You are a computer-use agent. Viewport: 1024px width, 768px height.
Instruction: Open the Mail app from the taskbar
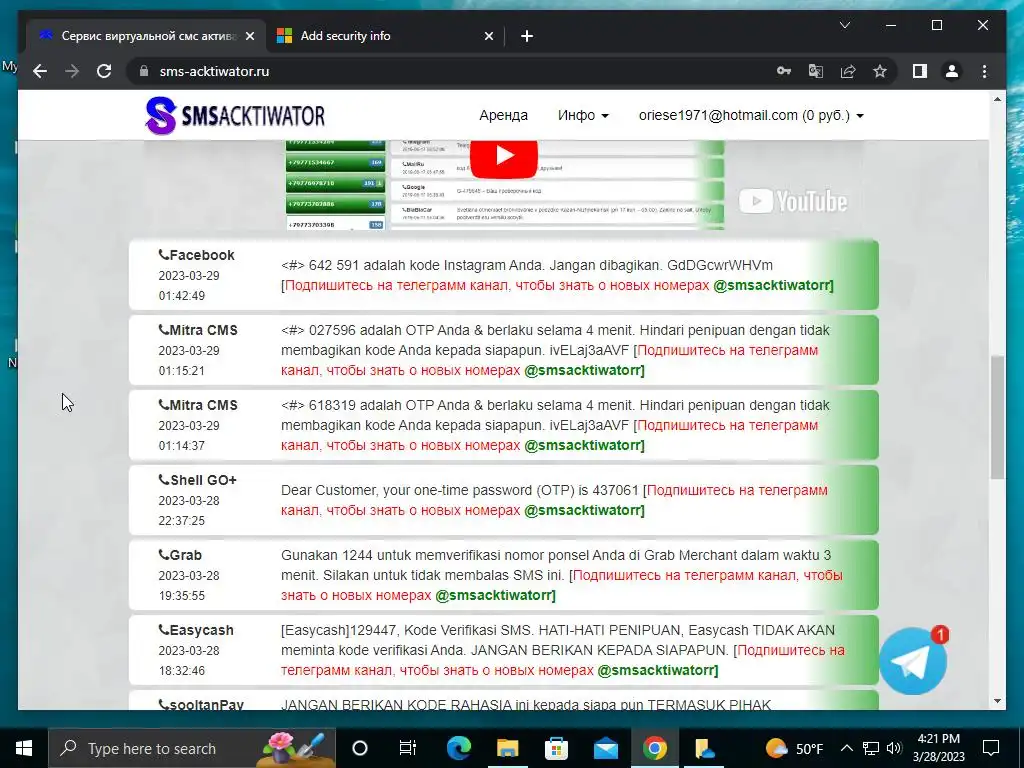pos(605,748)
